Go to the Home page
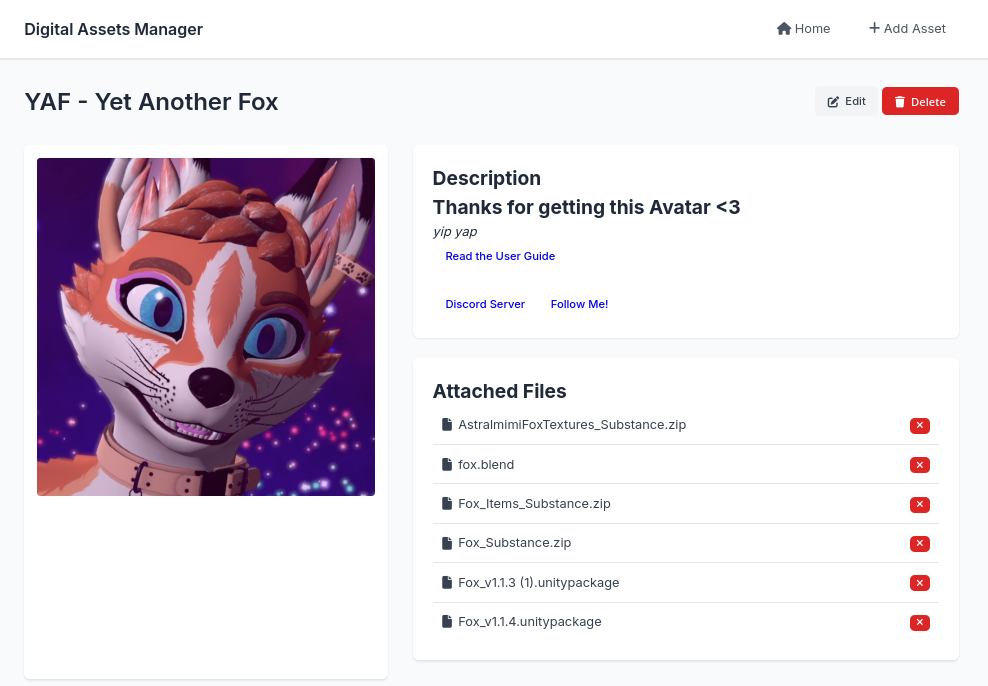This screenshot has width=988, height=686. 803,28
